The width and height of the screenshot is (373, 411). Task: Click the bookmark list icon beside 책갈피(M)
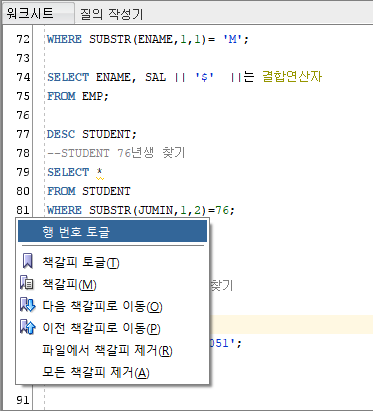coord(27,282)
